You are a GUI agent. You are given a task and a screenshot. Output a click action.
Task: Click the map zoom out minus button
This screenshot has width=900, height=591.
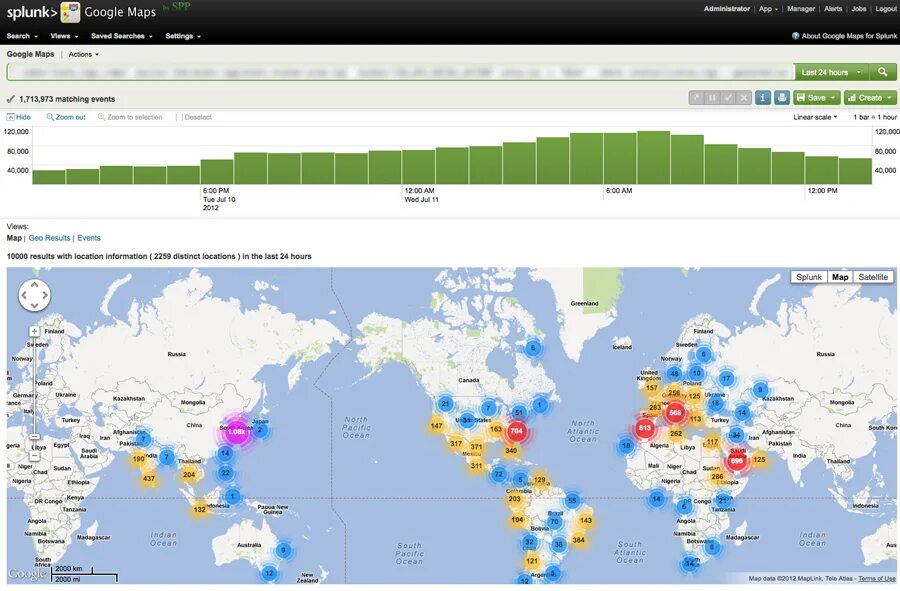click(x=34, y=456)
